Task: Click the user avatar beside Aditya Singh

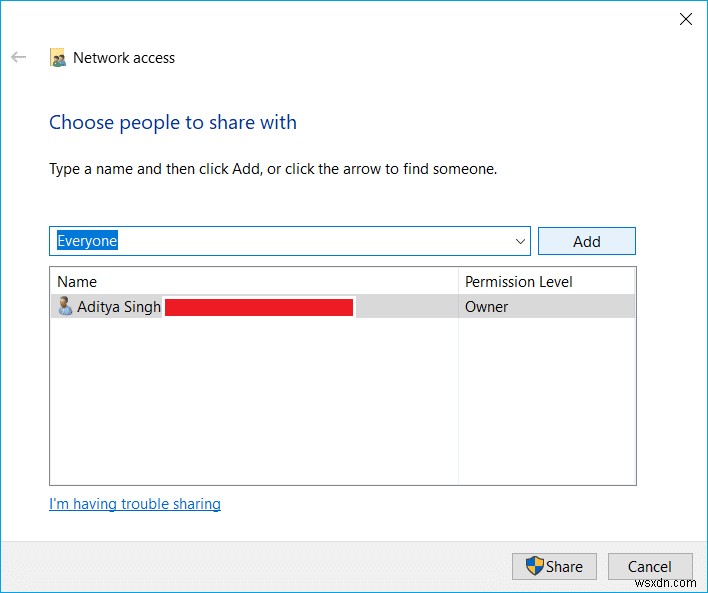Action: (x=65, y=306)
